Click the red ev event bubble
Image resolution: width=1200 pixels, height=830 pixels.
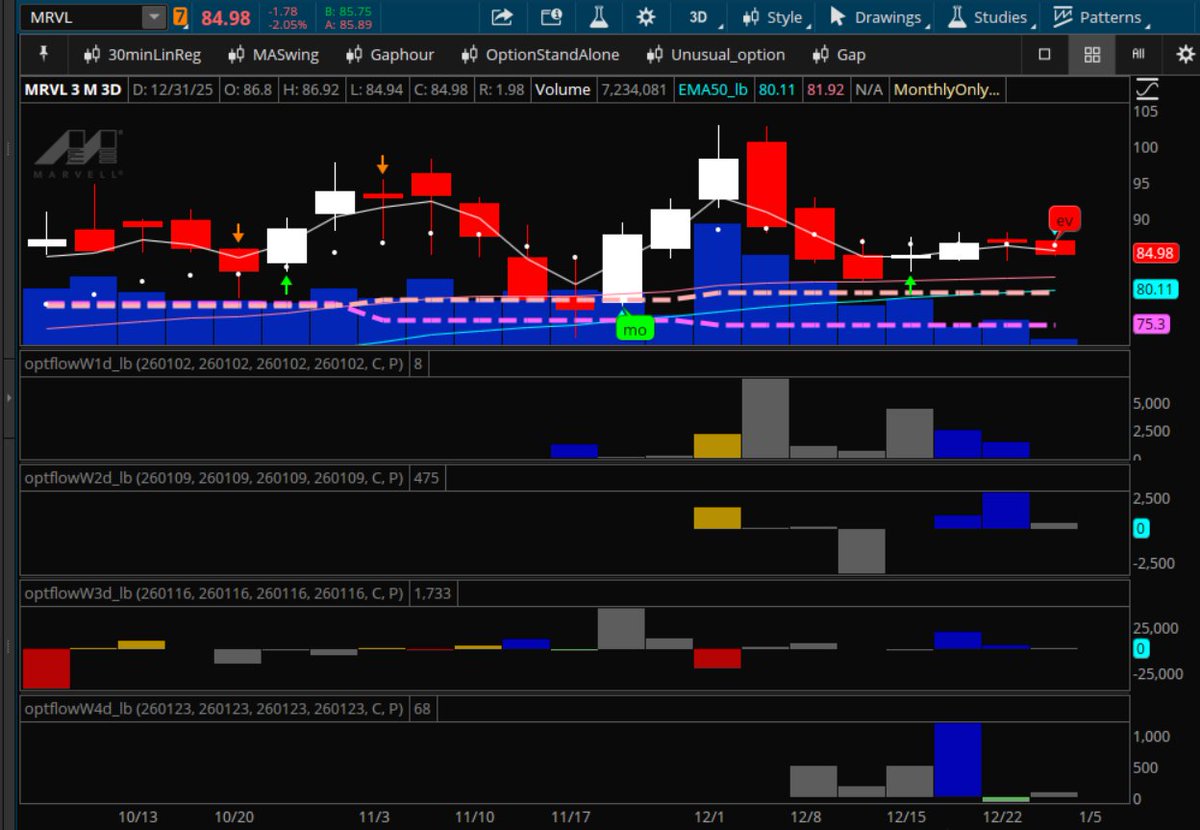[x=1064, y=220]
